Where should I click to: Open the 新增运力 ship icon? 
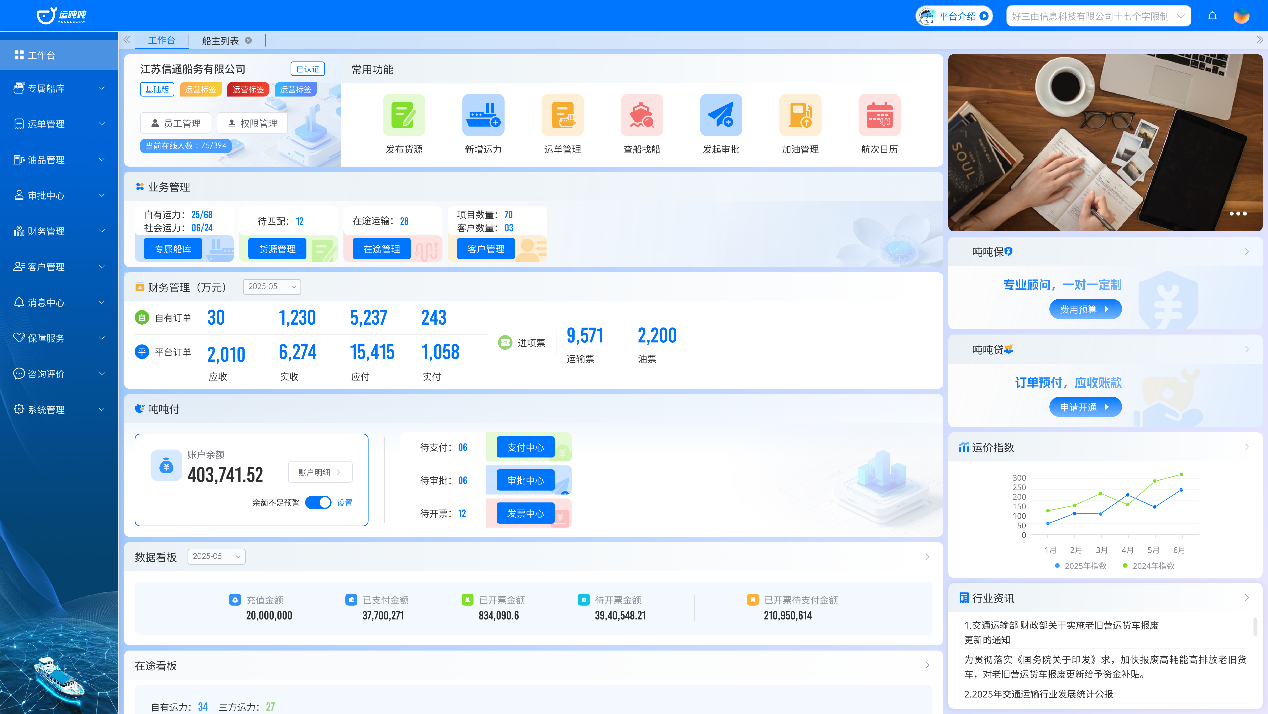point(483,115)
